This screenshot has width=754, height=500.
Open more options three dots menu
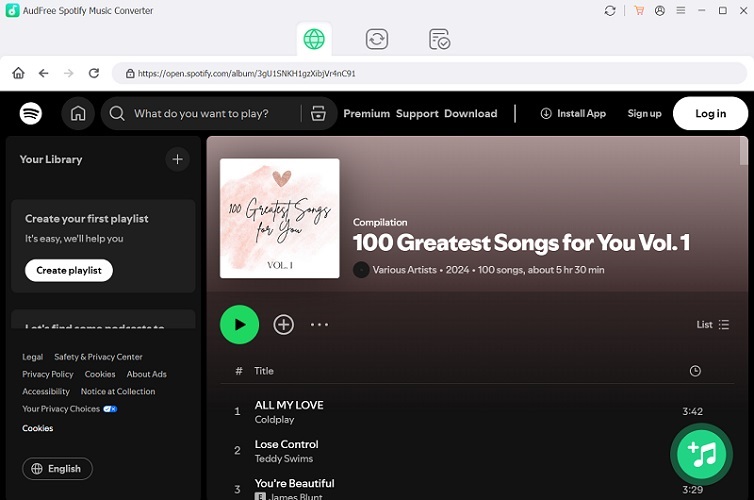tap(319, 325)
